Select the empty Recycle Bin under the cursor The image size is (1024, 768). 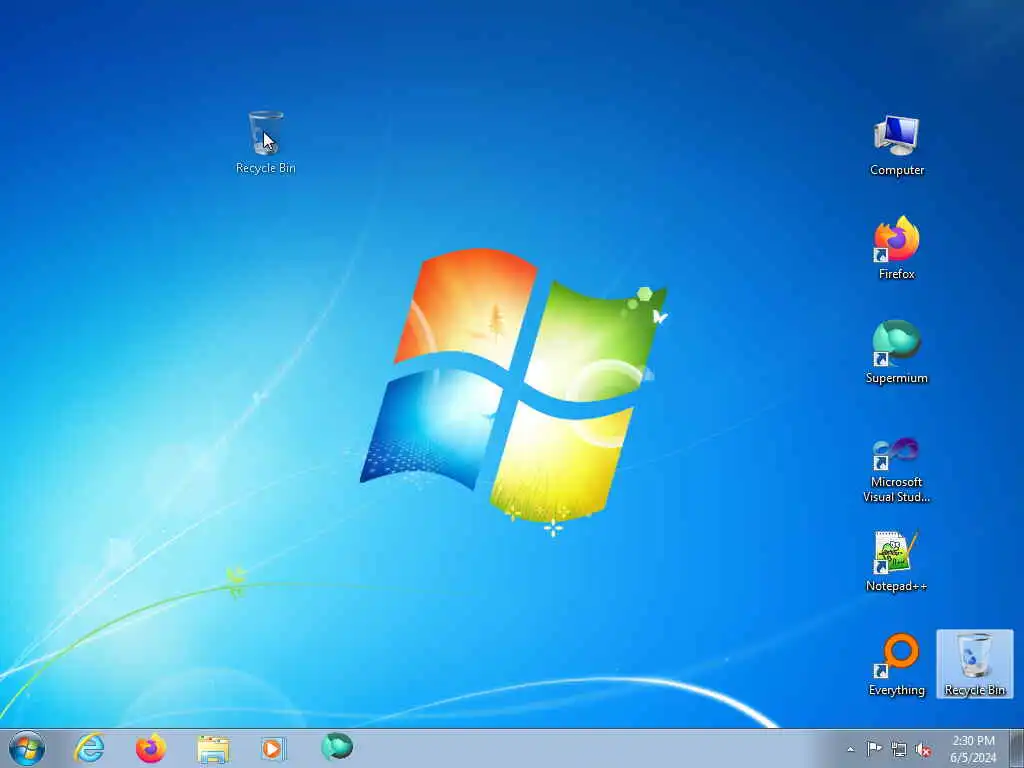click(x=266, y=142)
